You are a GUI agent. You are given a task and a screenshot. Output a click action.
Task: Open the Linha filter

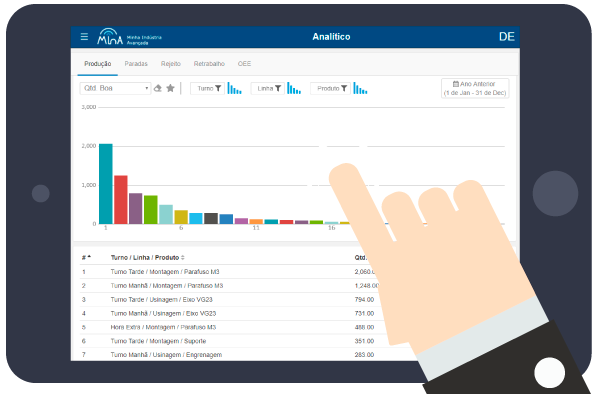coord(267,88)
